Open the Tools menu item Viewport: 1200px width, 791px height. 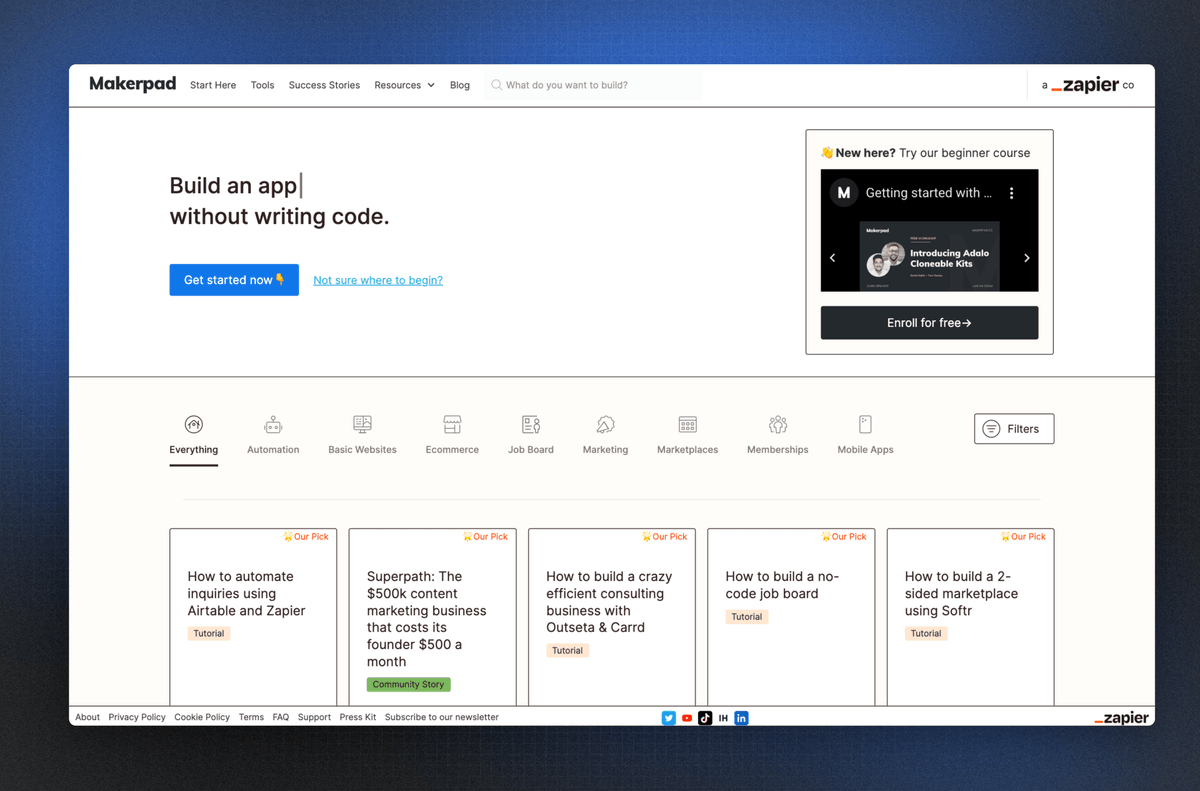[262, 85]
